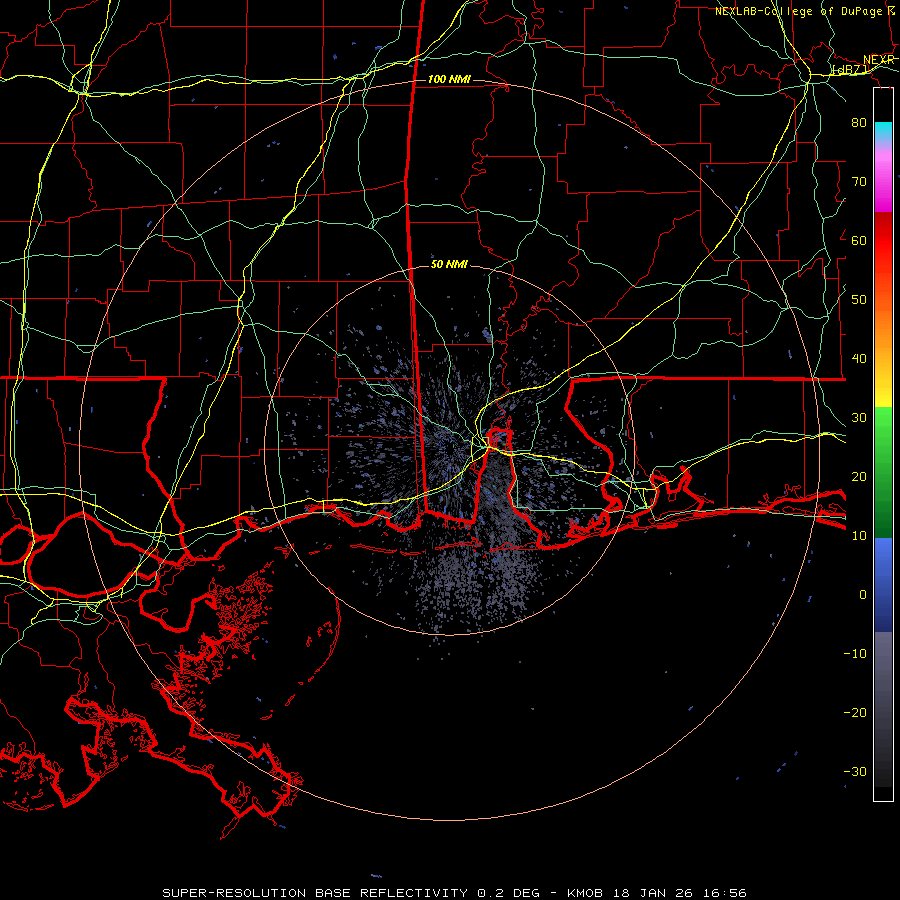900x900 pixels.
Task: Click the "-20" value on dBZ scale
Action: [855, 712]
